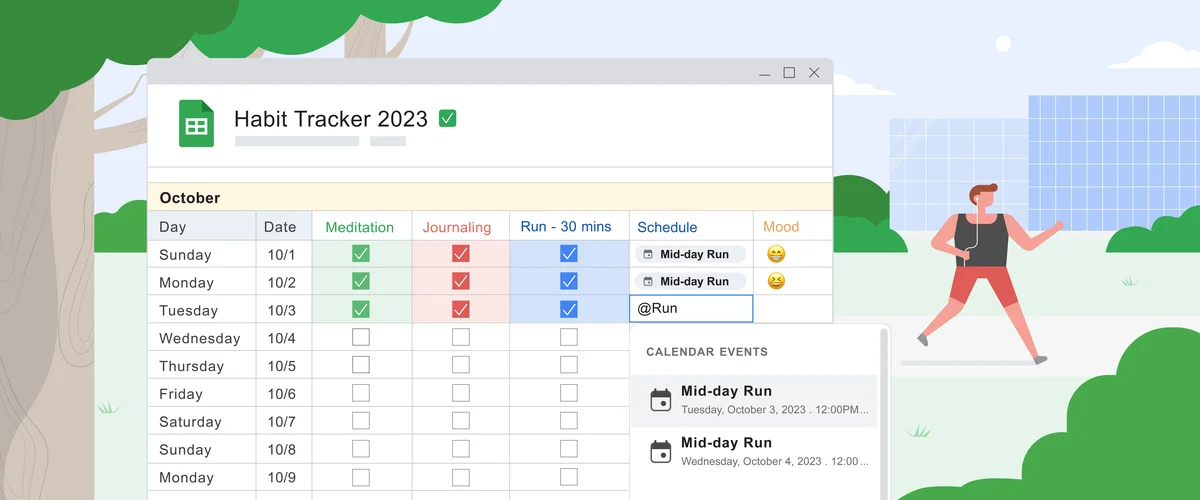The width and height of the screenshot is (1200, 500).
Task: Select the Wednesday day cell
Action: 202,338
